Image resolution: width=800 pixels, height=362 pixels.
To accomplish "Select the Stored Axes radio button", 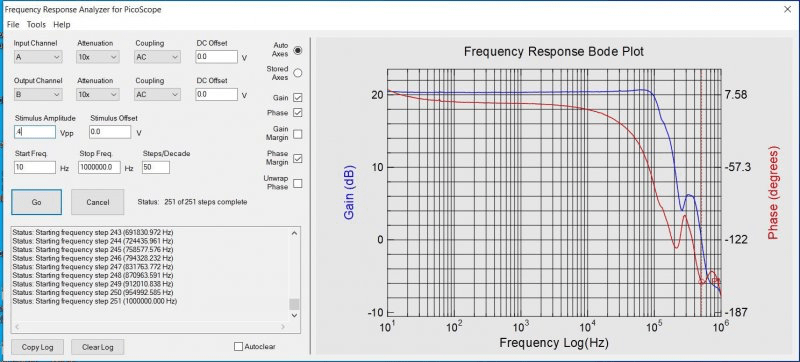I will [298, 73].
